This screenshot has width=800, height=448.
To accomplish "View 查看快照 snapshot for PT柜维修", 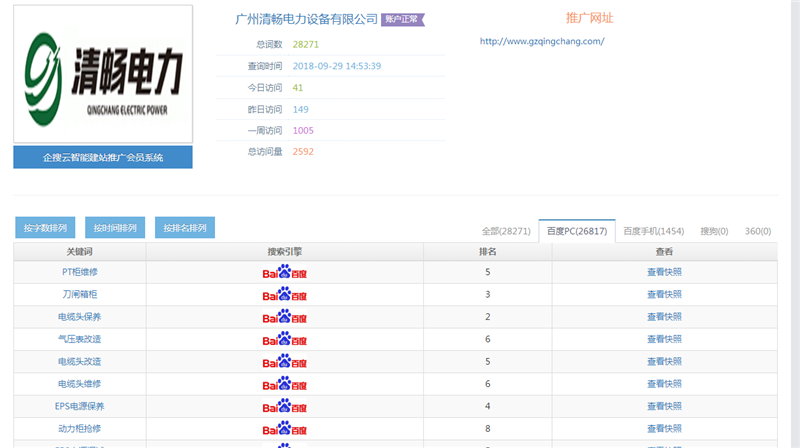I will (x=664, y=272).
